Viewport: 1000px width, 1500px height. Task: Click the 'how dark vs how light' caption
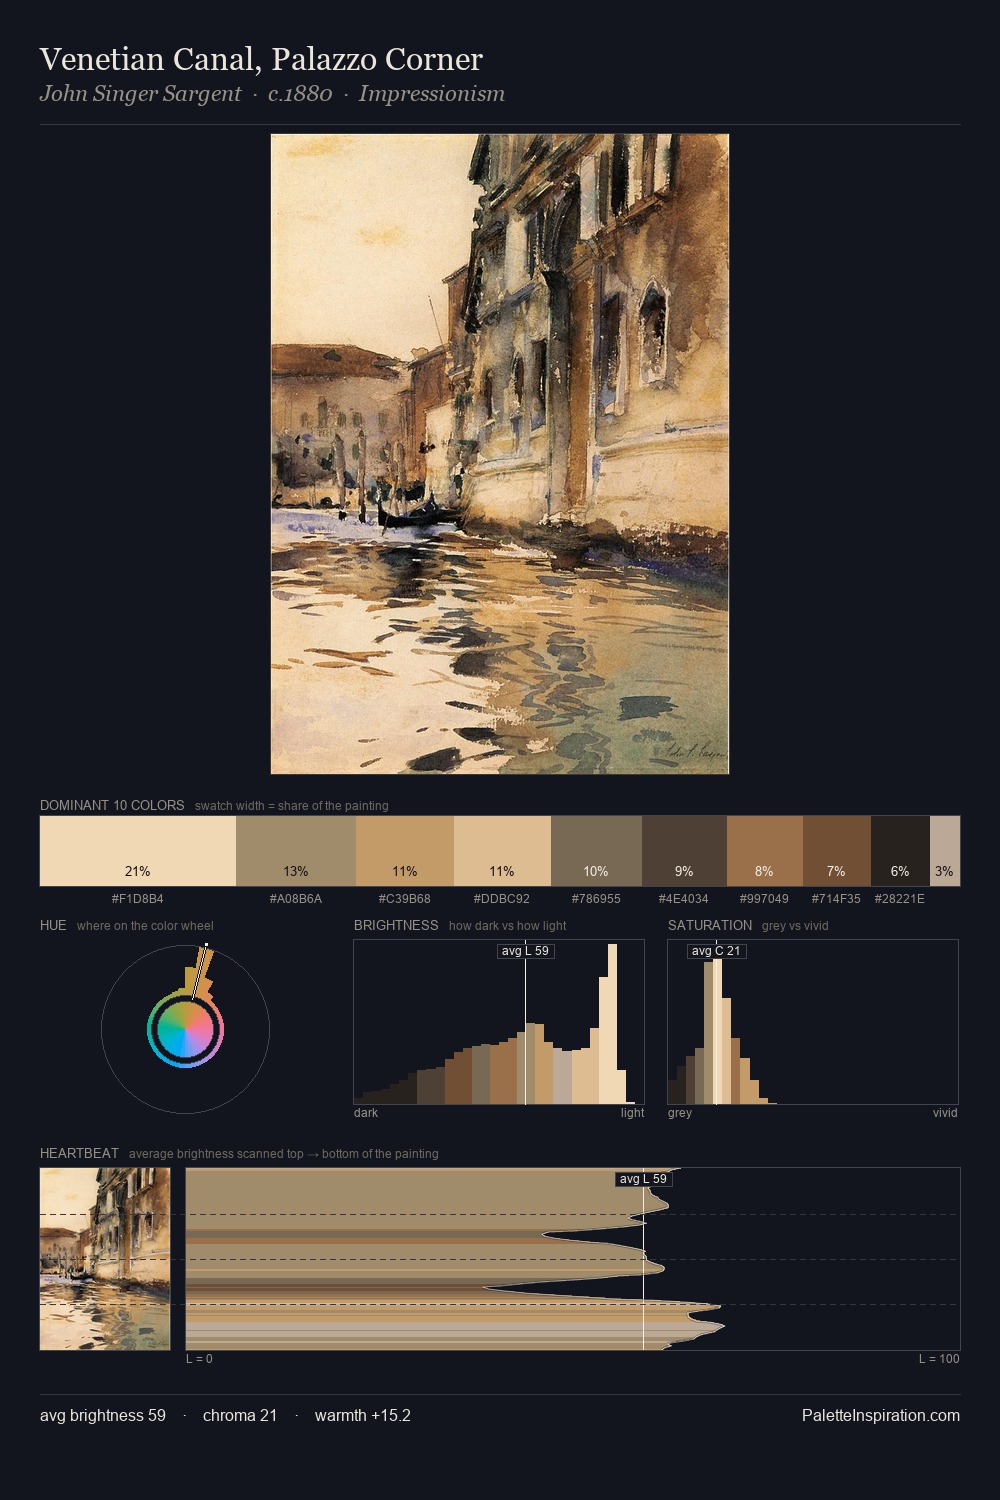tap(508, 926)
